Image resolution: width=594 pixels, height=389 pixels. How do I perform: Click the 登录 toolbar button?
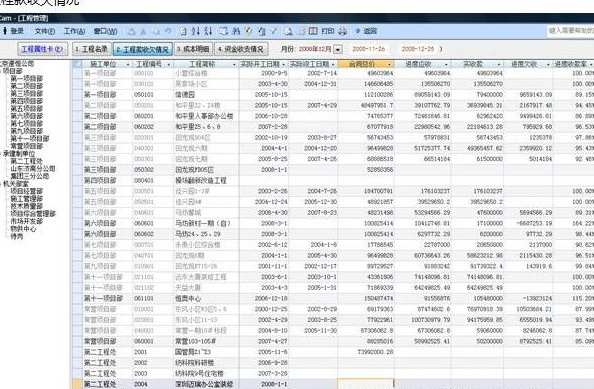pos(17,31)
